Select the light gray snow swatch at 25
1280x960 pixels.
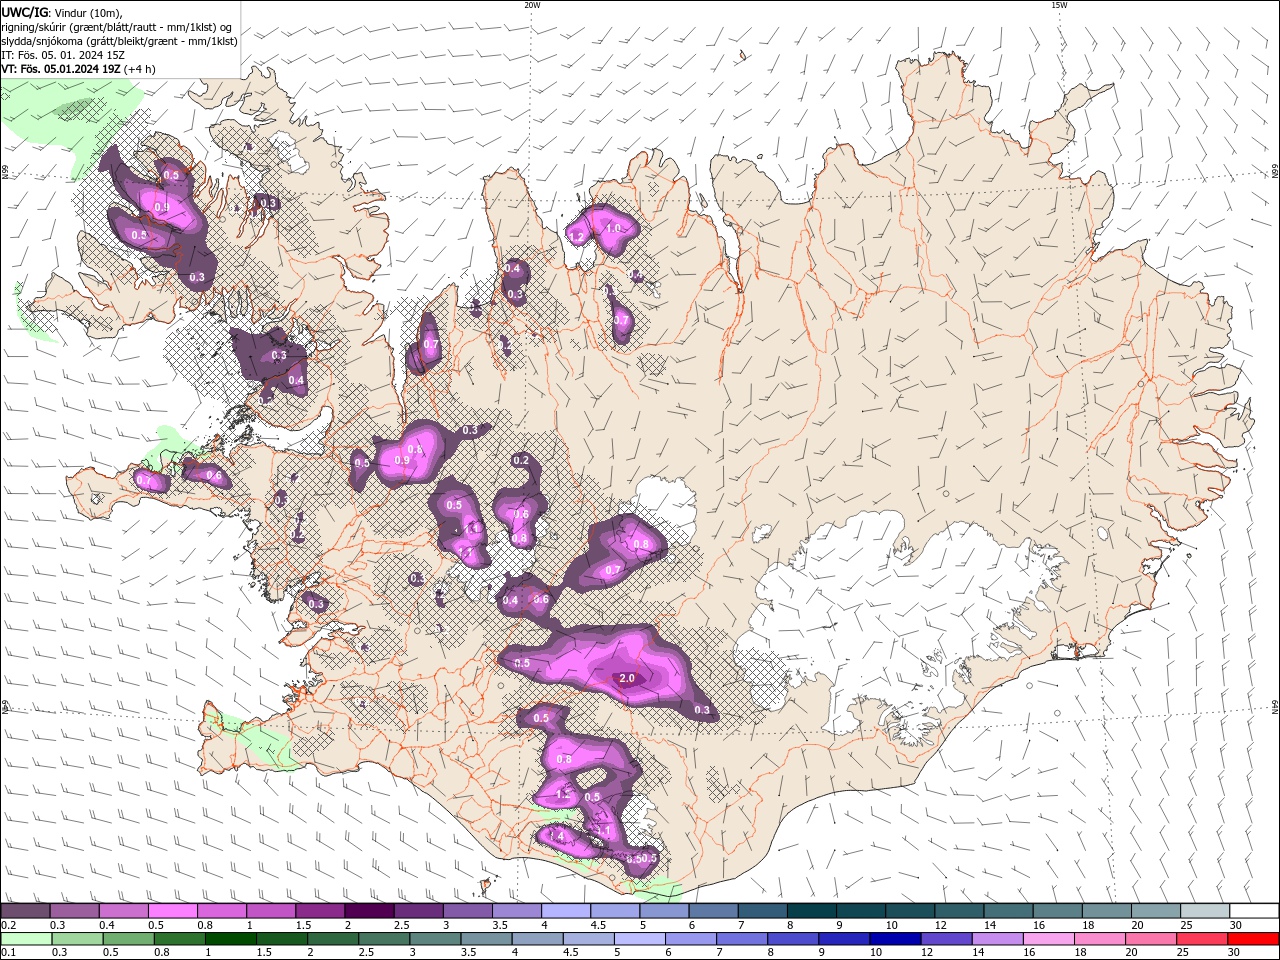1204,911
